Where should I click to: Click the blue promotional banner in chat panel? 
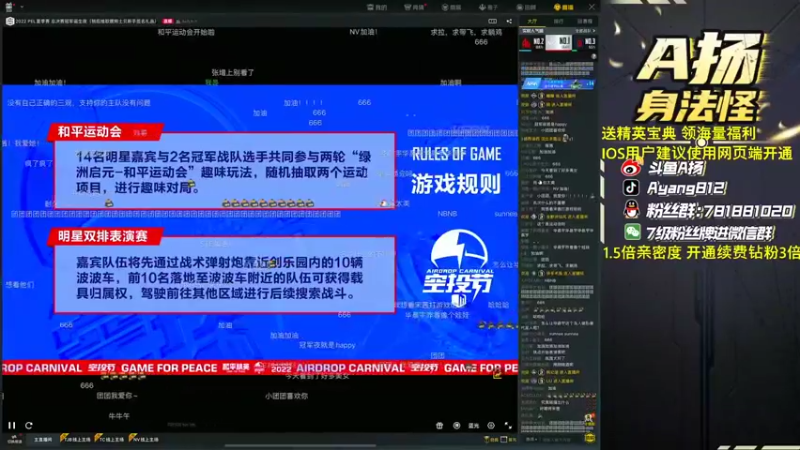[558, 84]
